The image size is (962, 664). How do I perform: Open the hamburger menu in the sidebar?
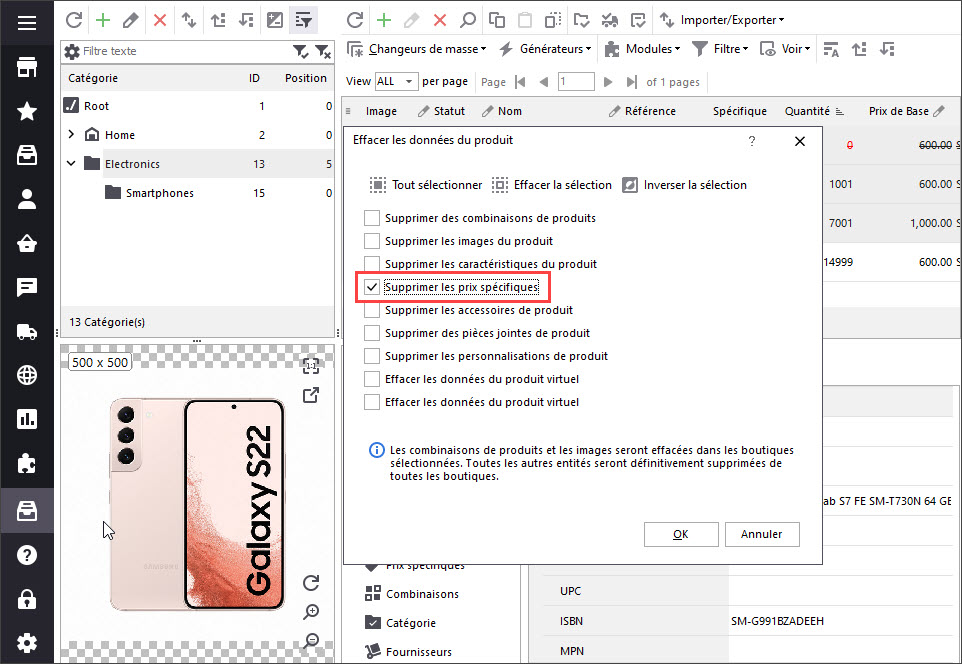tap(26, 23)
